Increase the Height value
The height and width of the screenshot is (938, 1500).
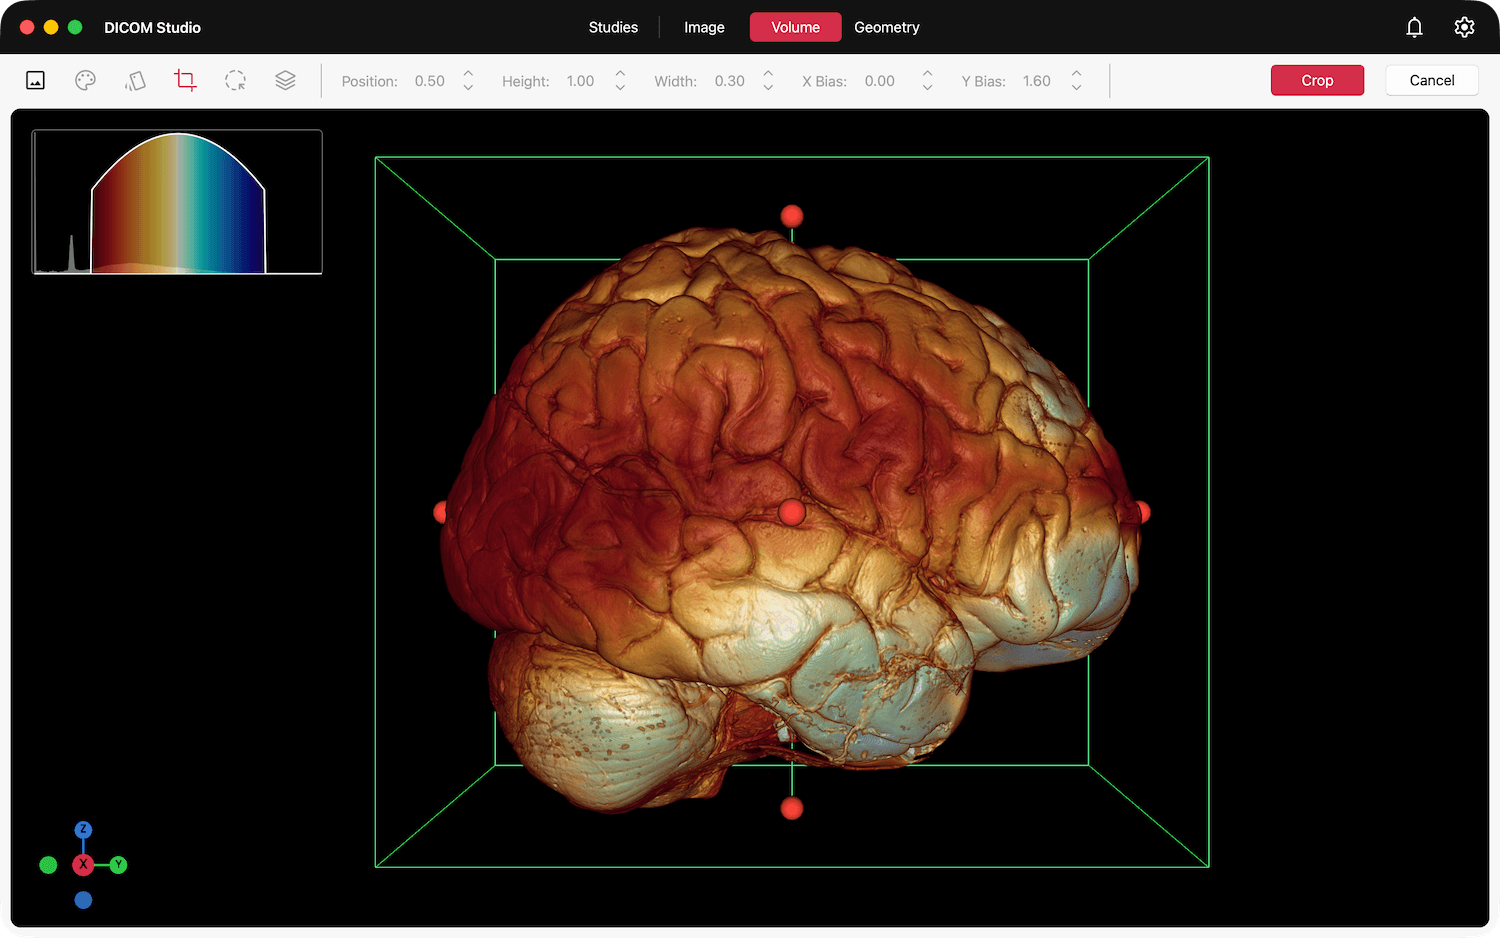620,73
